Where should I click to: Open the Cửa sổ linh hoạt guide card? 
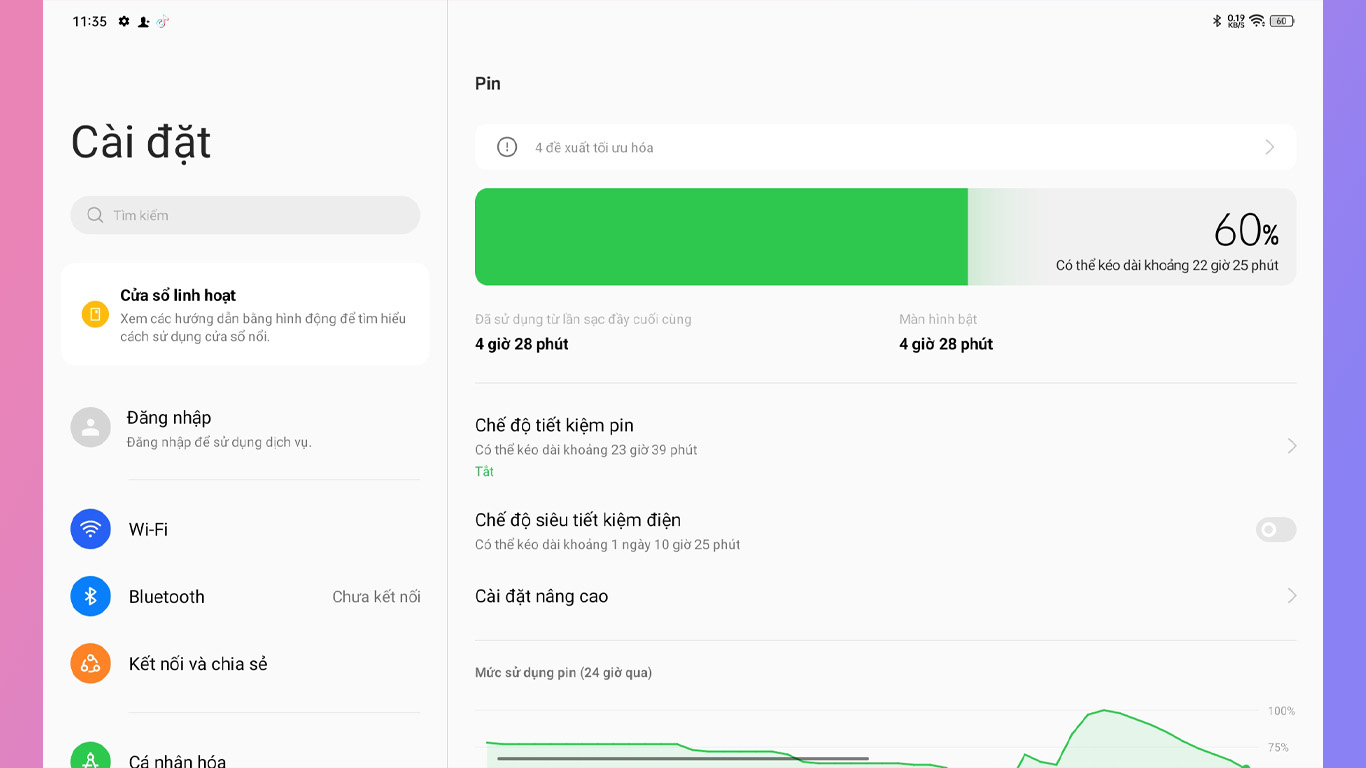click(245, 314)
